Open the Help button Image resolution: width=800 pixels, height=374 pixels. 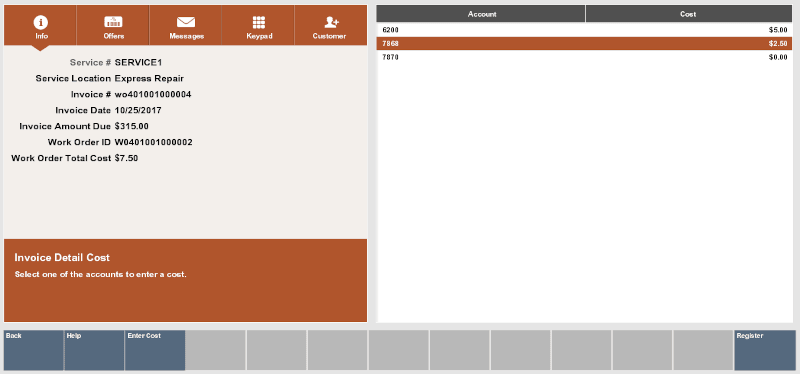click(x=94, y=350)
